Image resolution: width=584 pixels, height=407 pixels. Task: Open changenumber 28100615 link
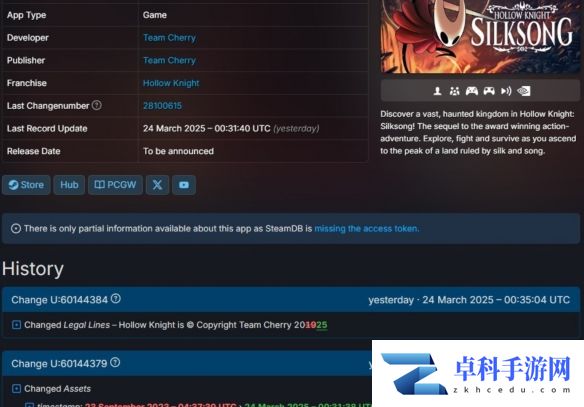(162, 106)
